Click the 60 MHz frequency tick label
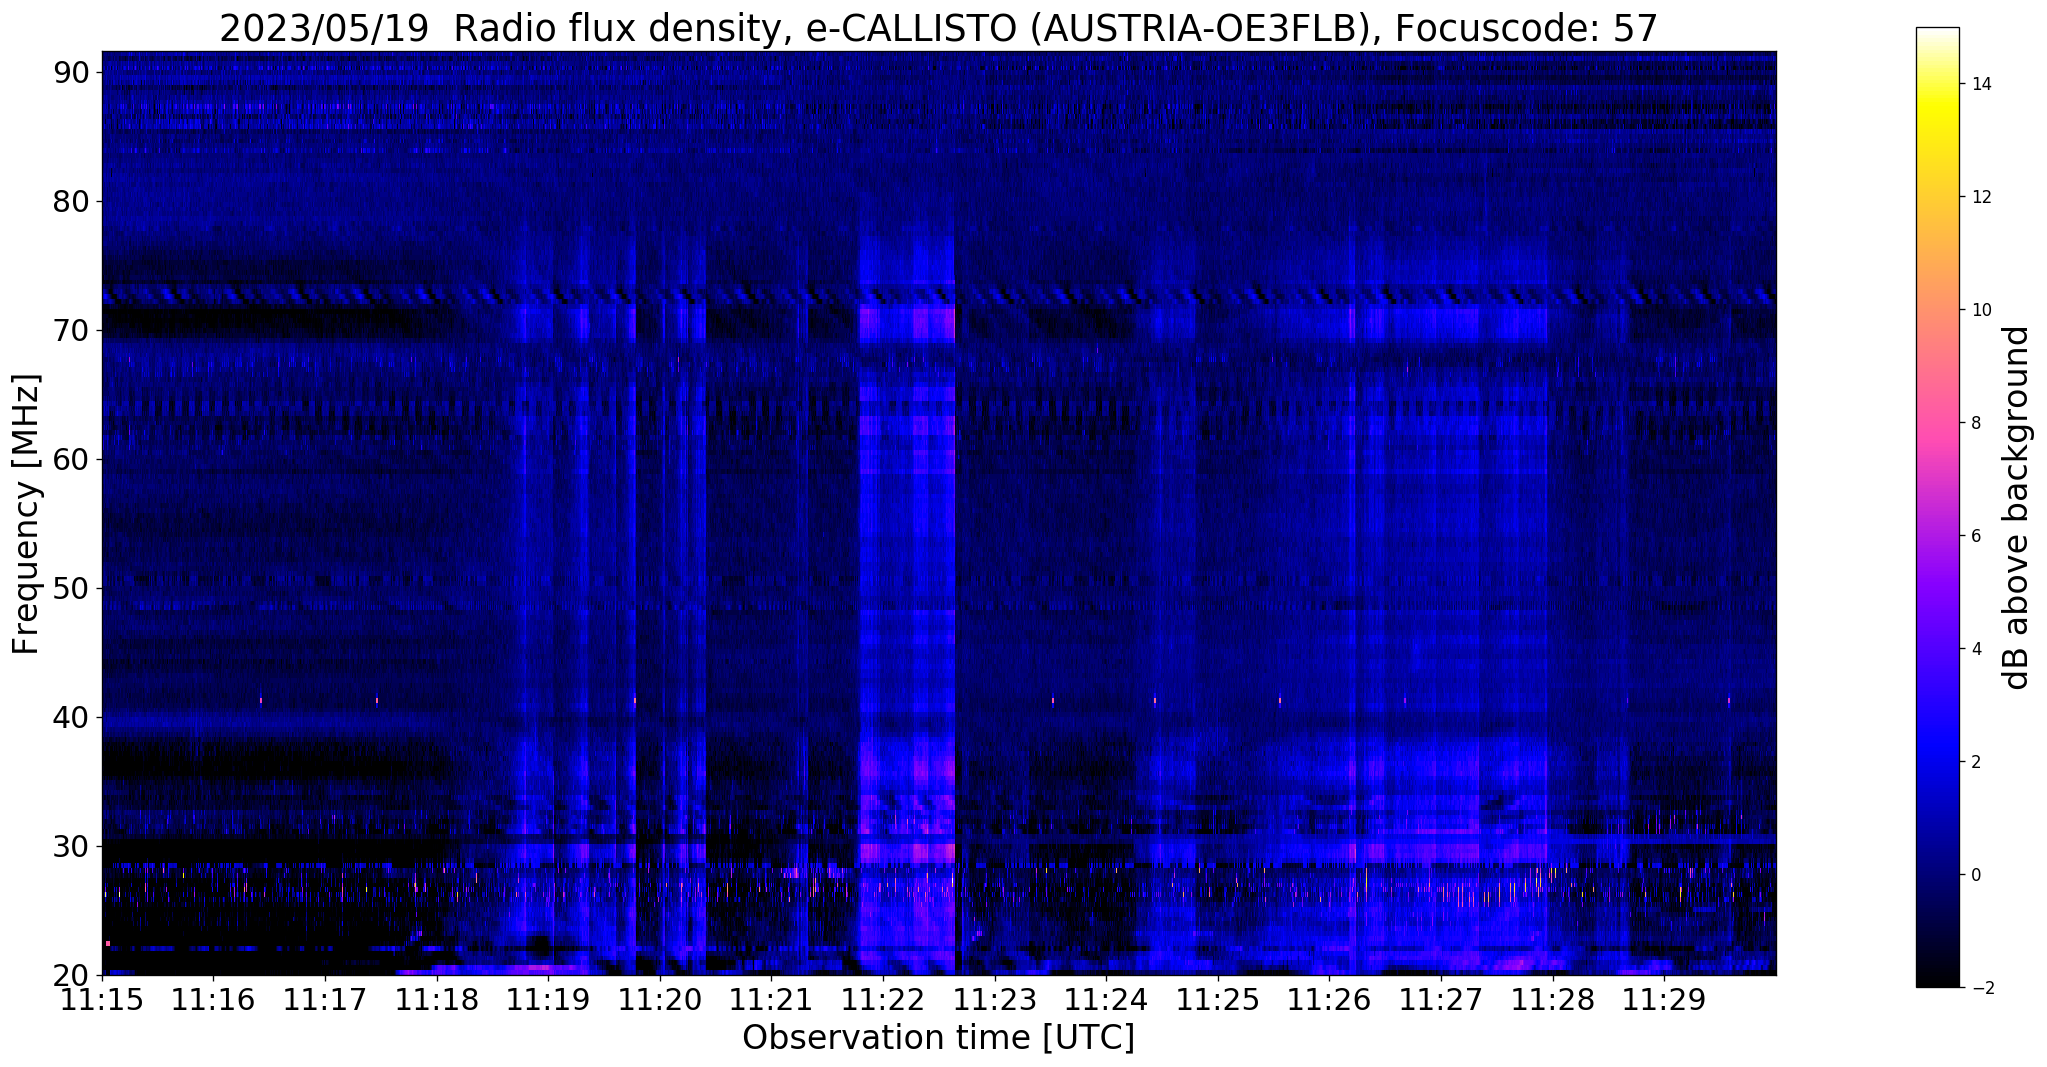Viewport: 2047px width, 1067px height. pos(70,460)
